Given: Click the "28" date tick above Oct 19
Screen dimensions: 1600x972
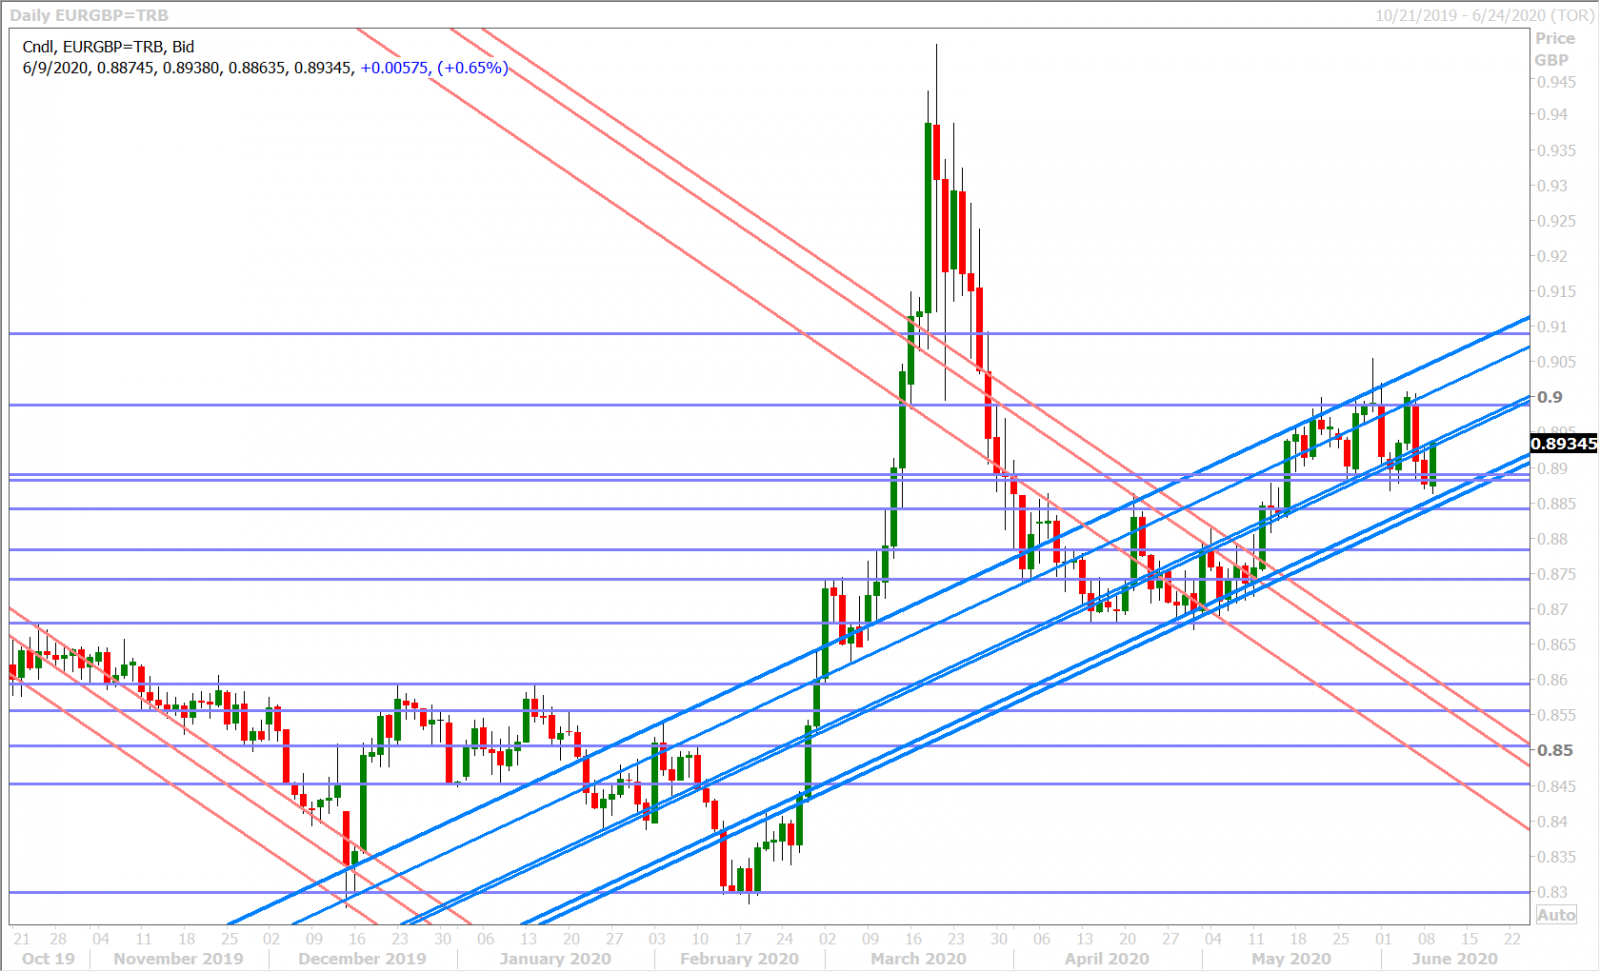Looking at the screenshot, I should pyautogui.click(x=58, y=939).
